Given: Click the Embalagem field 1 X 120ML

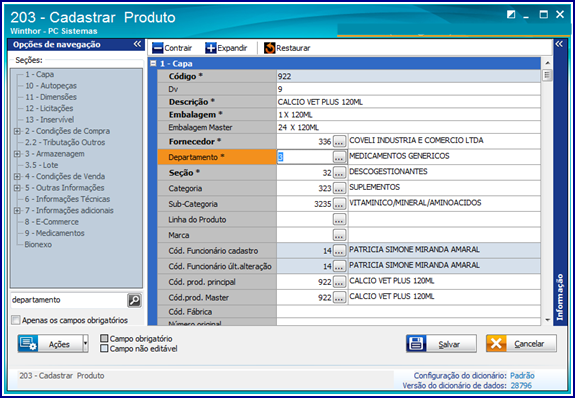Looking at the screenshot, I should pos(408,115).
